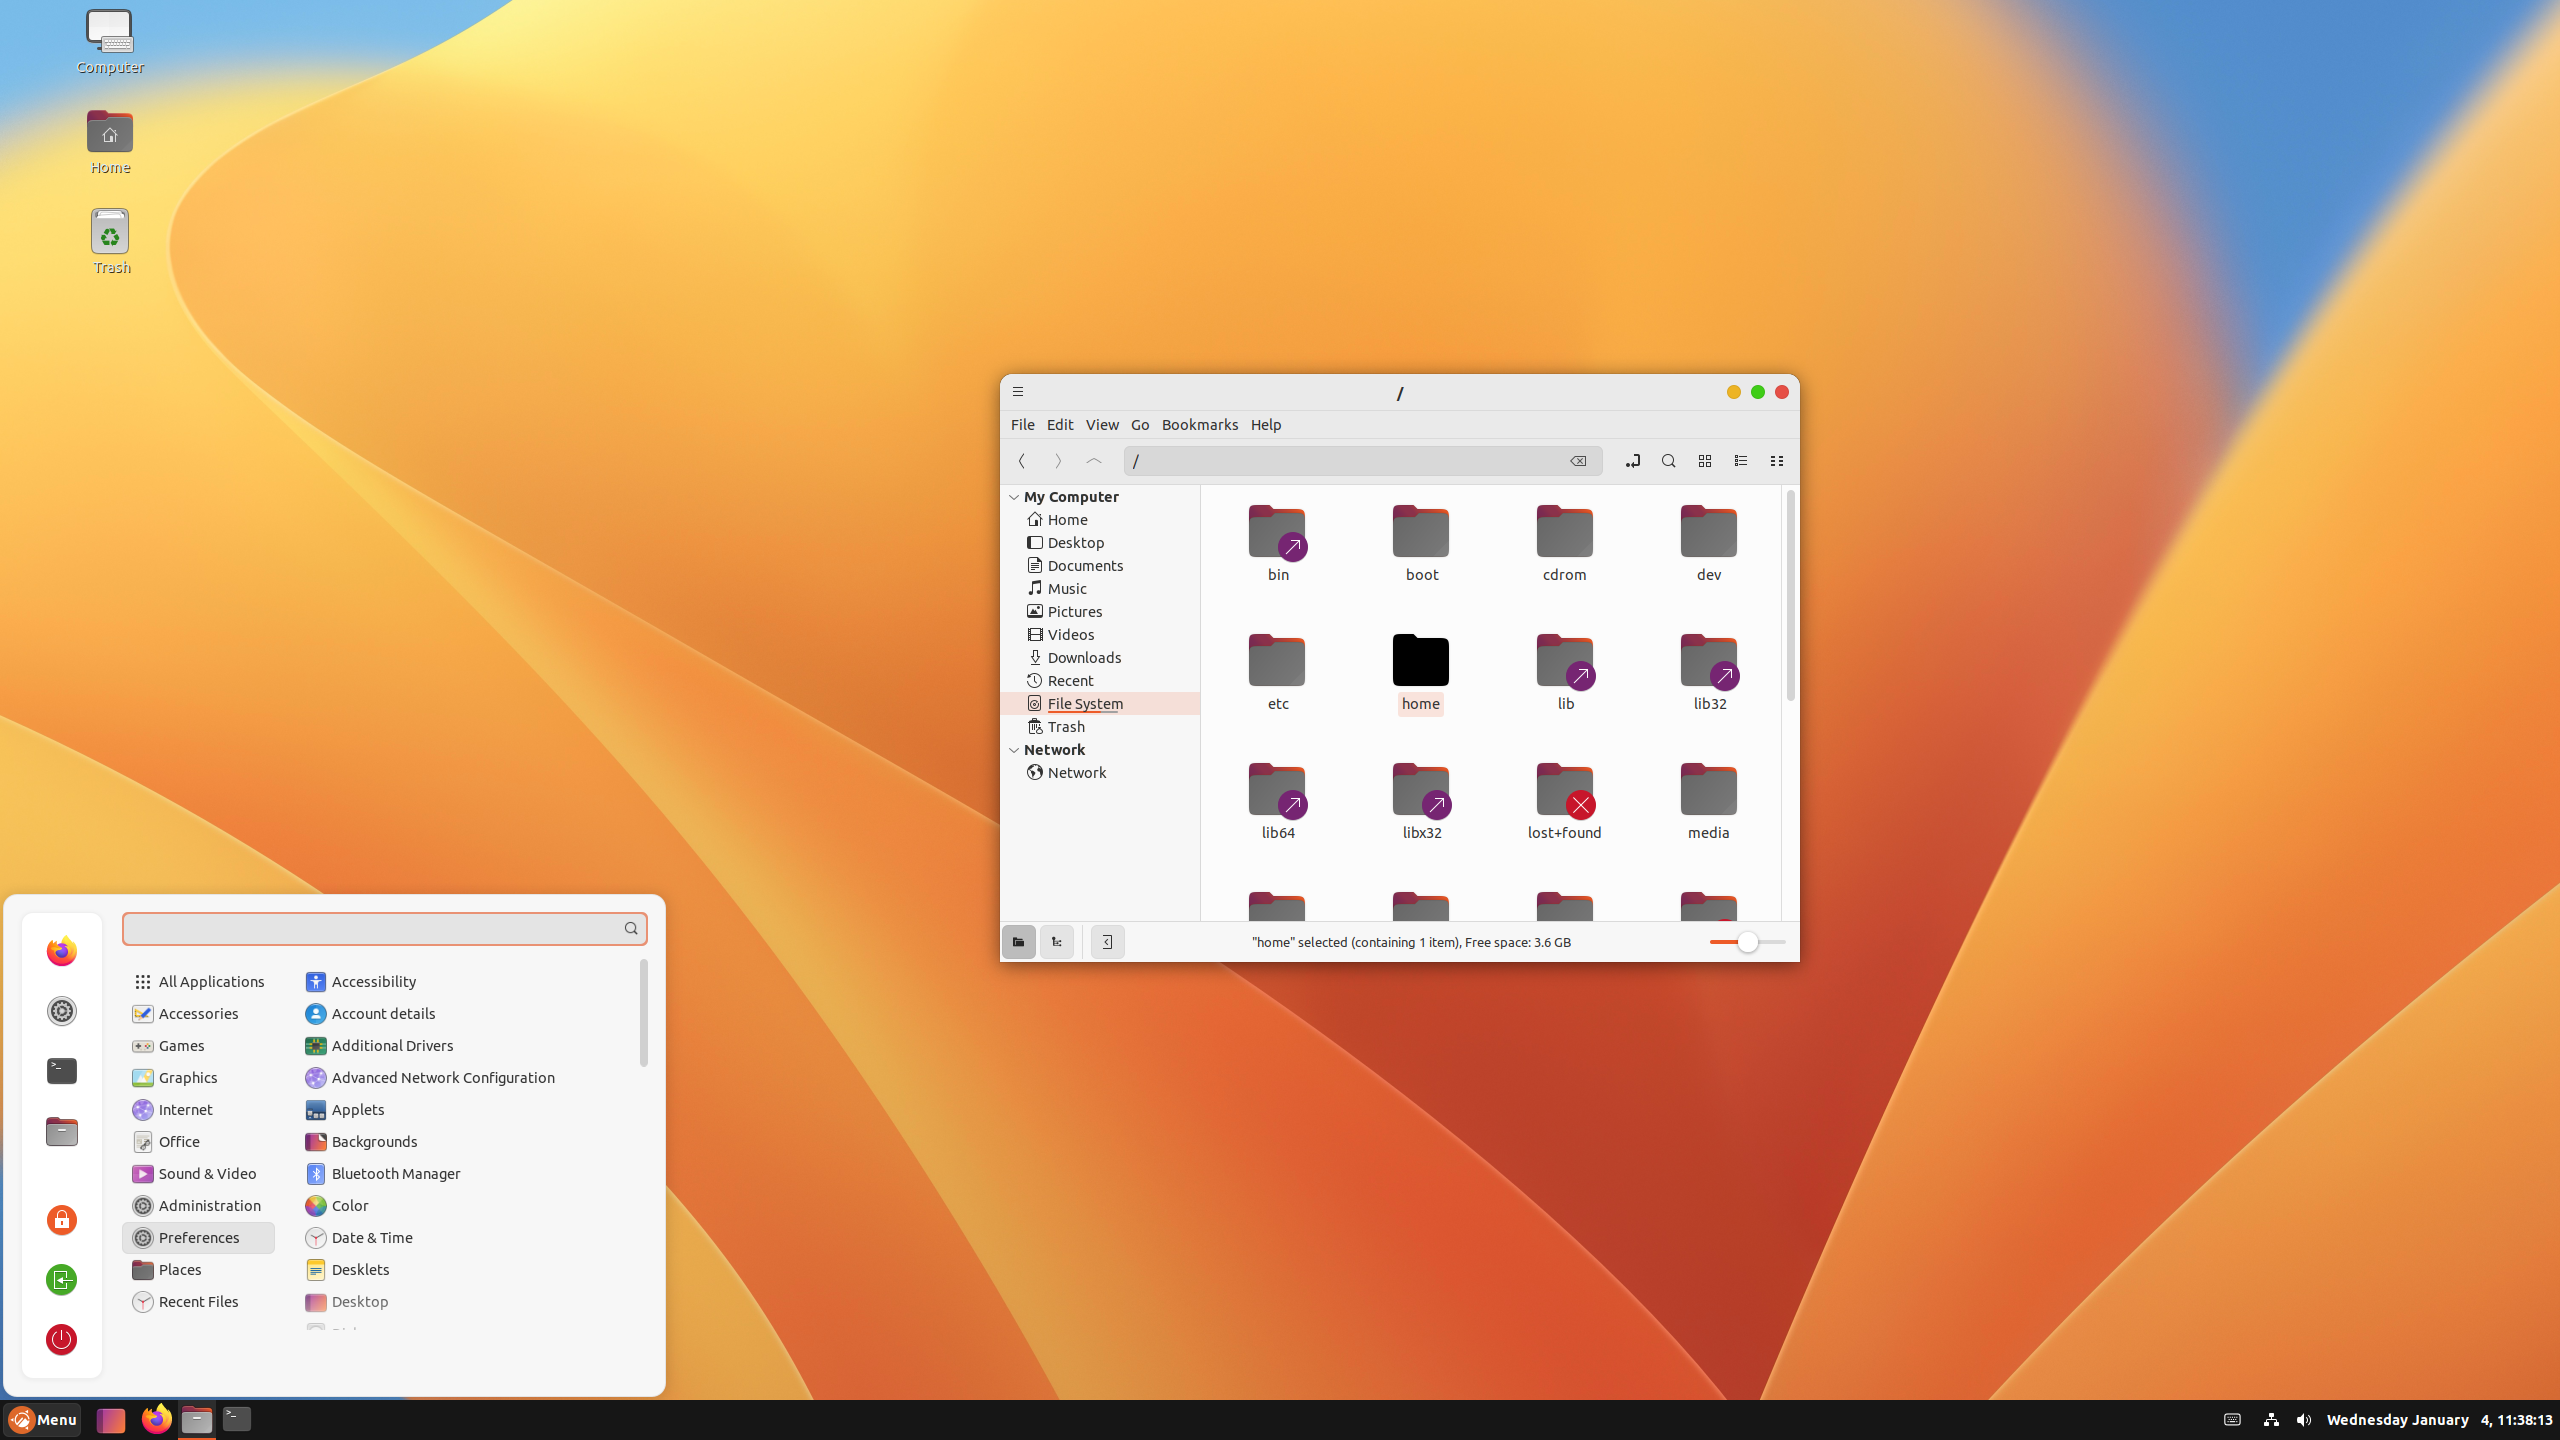Switch to icon view
This screenshot has width=2560, height=1440.
click(x=1705, y=461)
